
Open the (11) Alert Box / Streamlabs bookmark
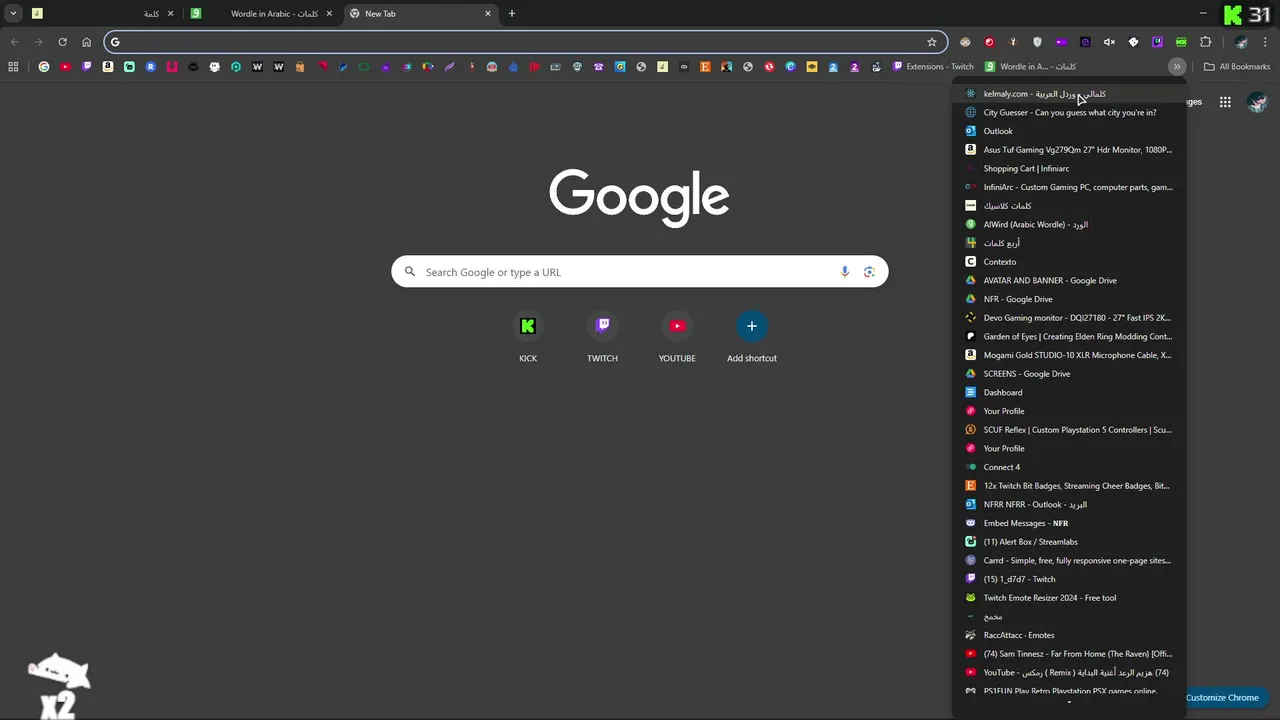pyautogui.click(x=1069, y=542)
